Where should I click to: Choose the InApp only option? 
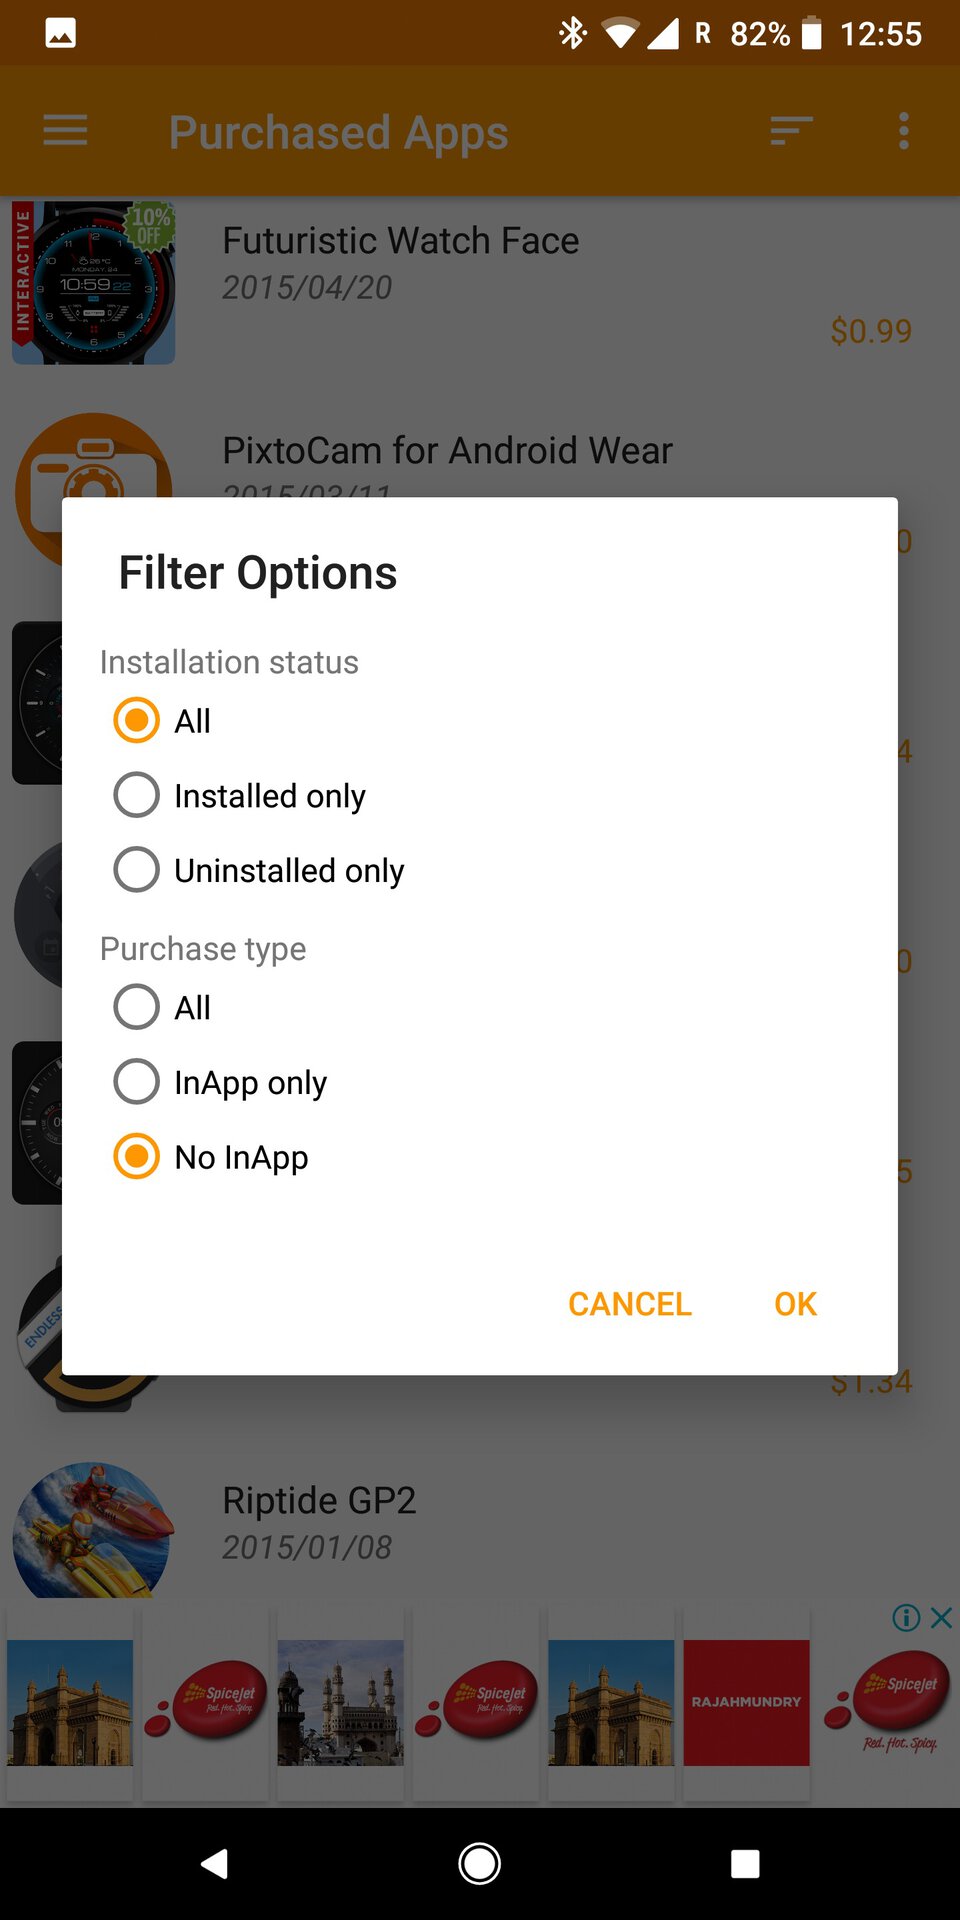[x=137, y=1082]
